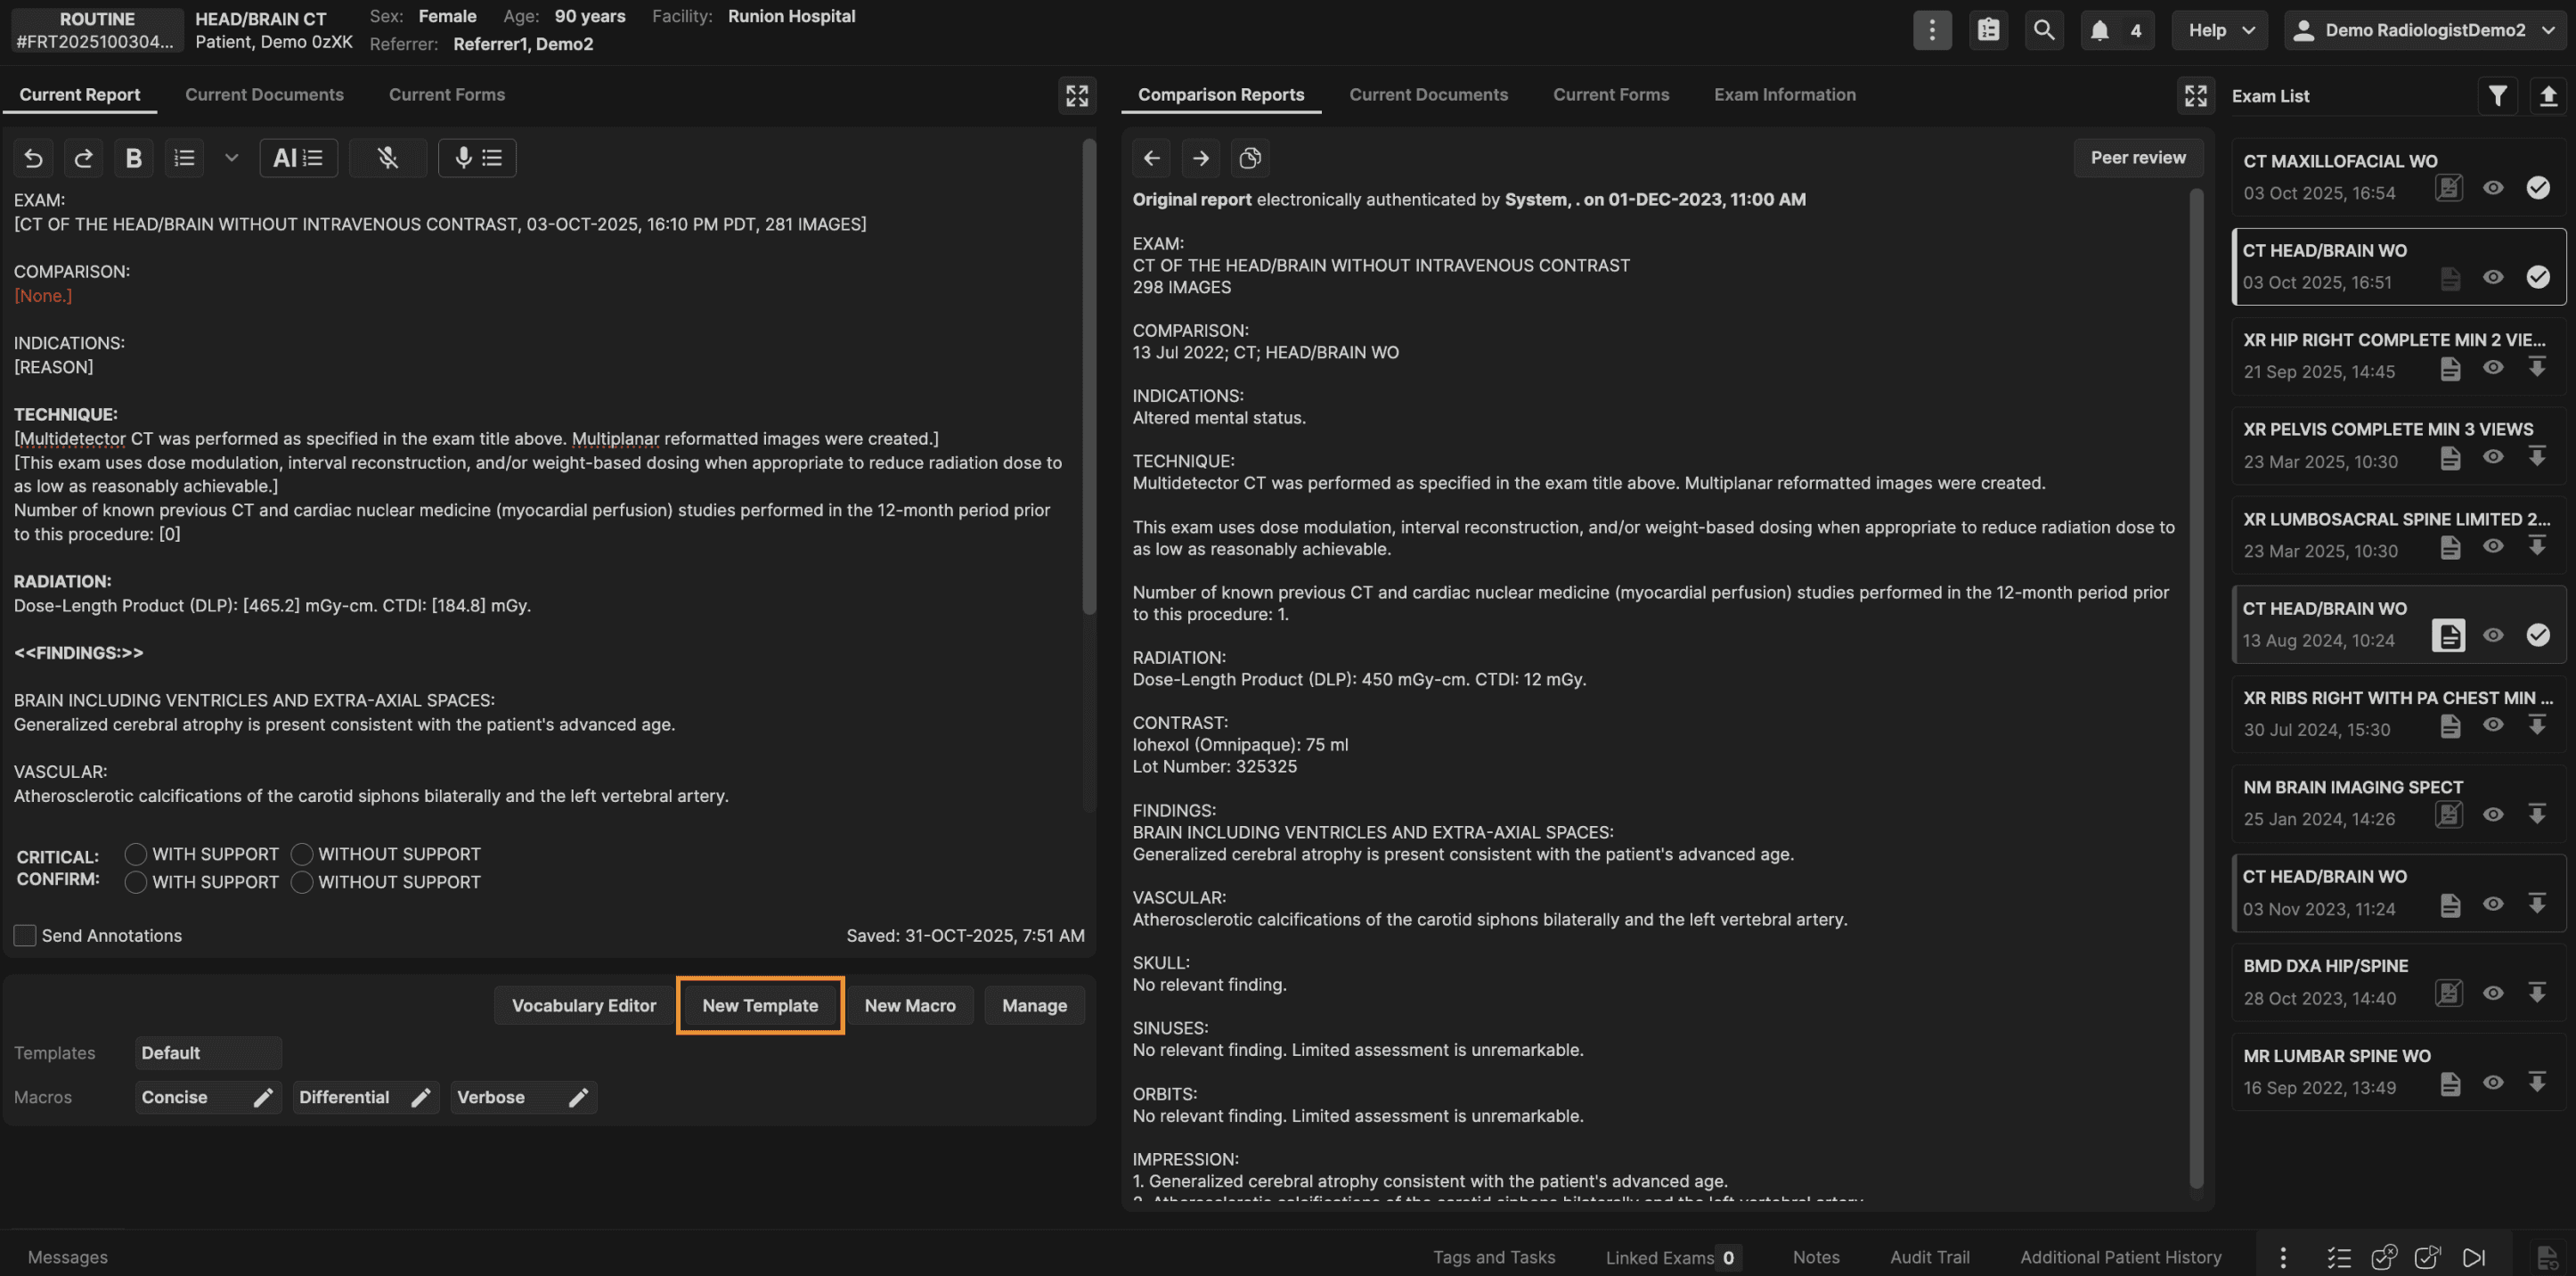Click the Vocabulary Editor button

point(584,1006)
